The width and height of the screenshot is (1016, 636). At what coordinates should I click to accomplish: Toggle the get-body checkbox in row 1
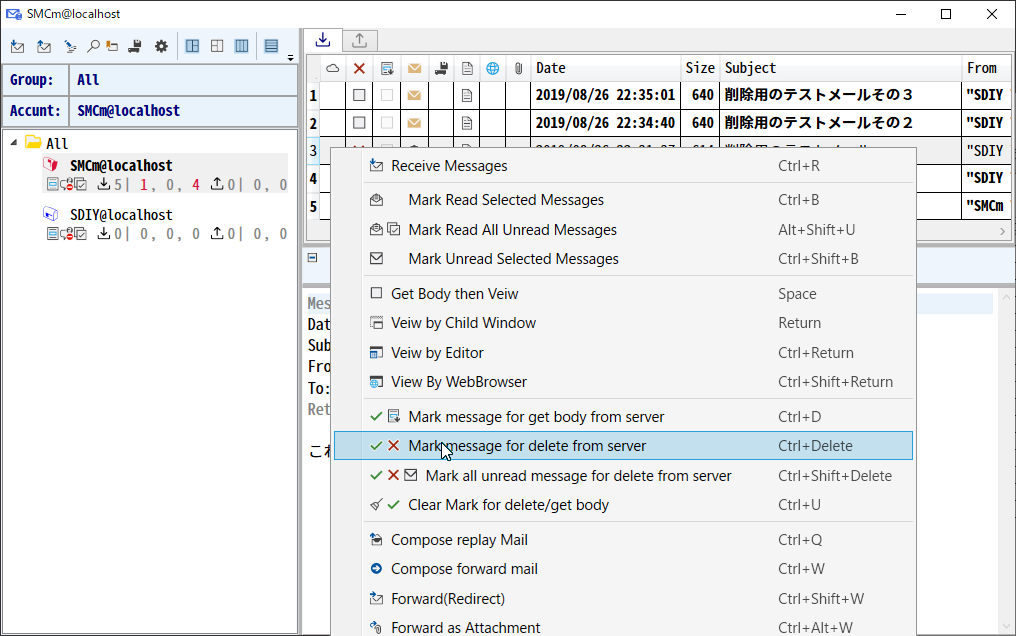(387, 96)
